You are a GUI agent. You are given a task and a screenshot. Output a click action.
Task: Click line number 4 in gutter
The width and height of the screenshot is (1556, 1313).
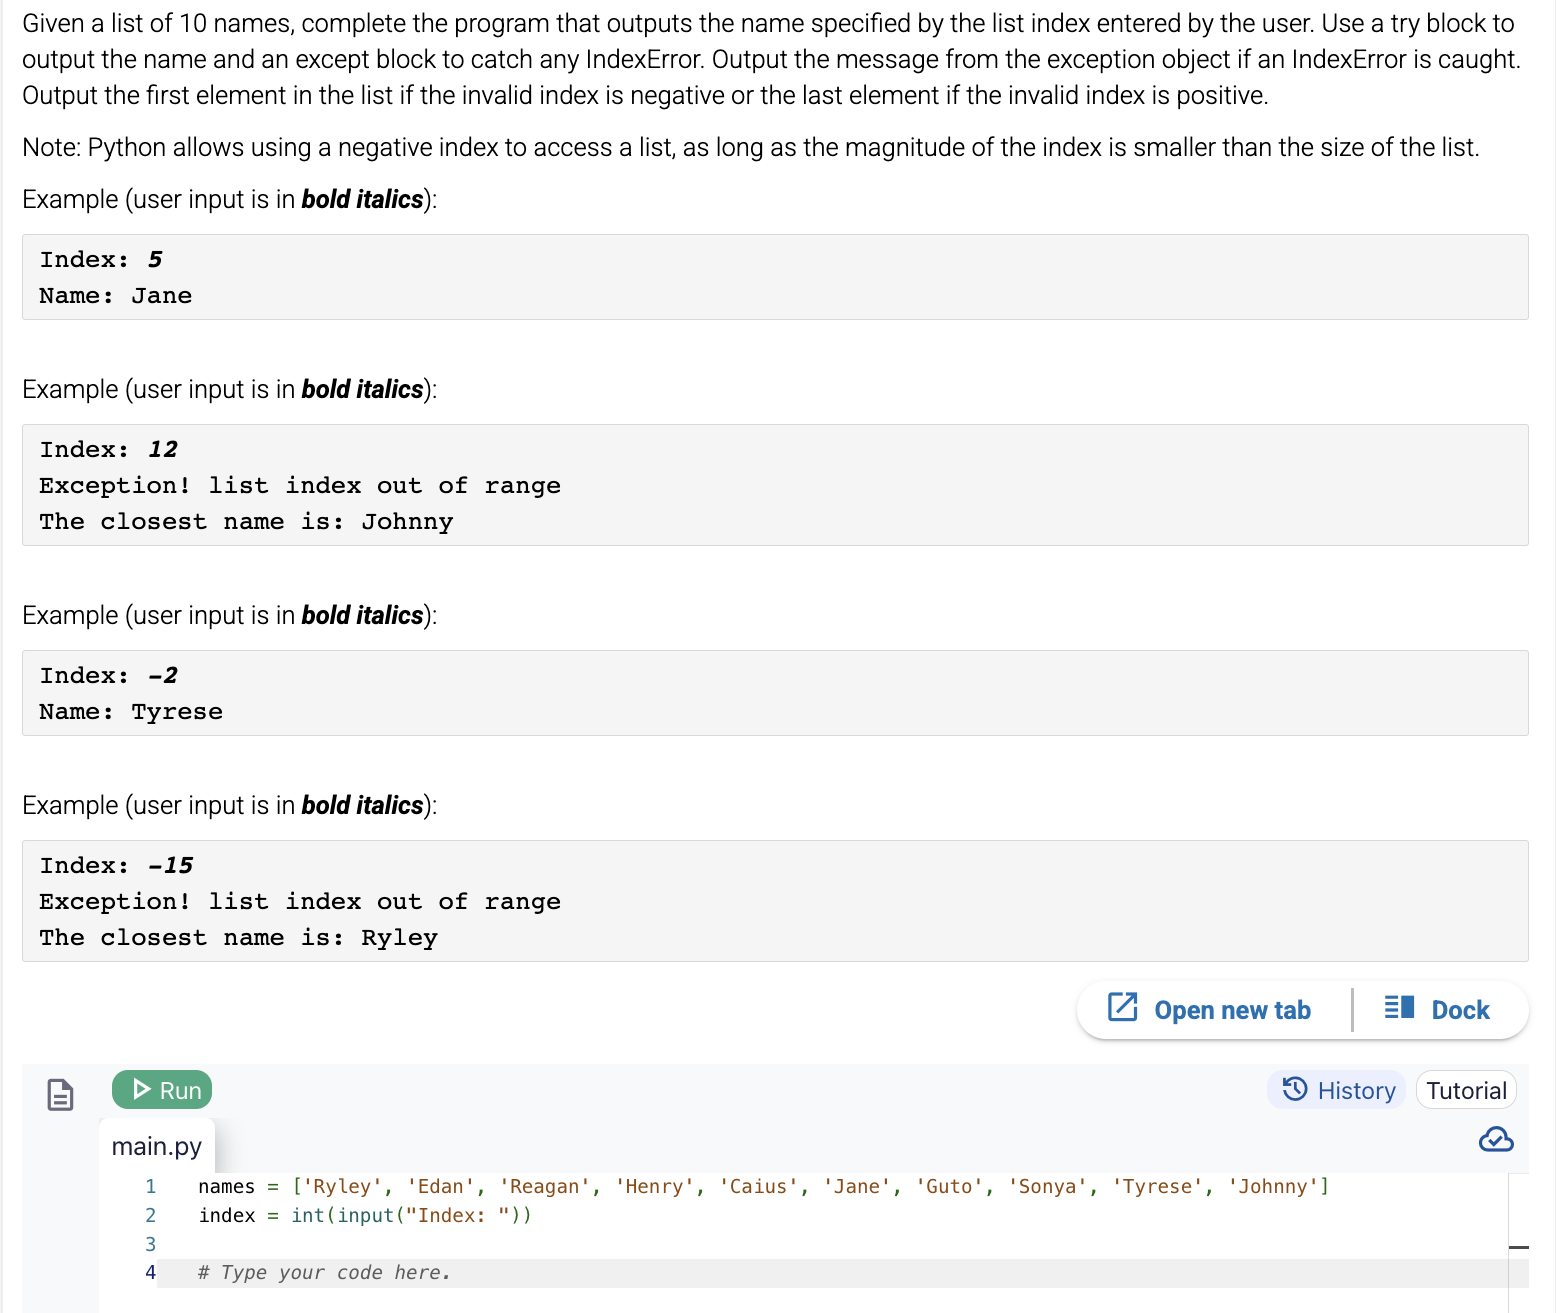(x=151, y=1272)
